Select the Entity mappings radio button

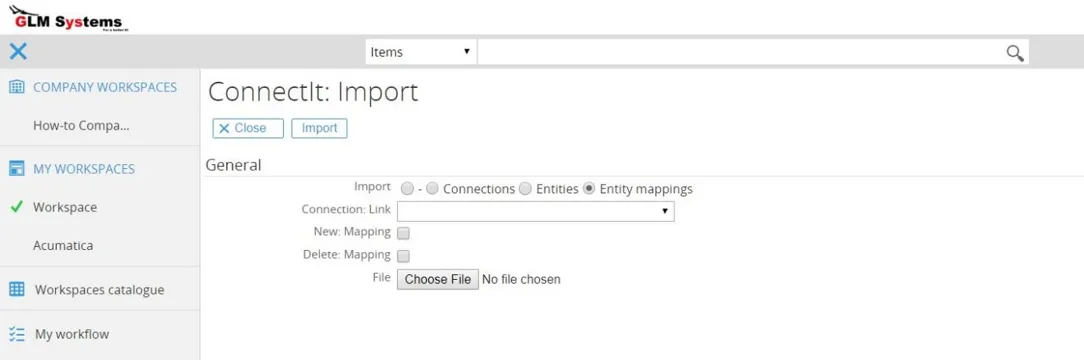click(589, 189)
